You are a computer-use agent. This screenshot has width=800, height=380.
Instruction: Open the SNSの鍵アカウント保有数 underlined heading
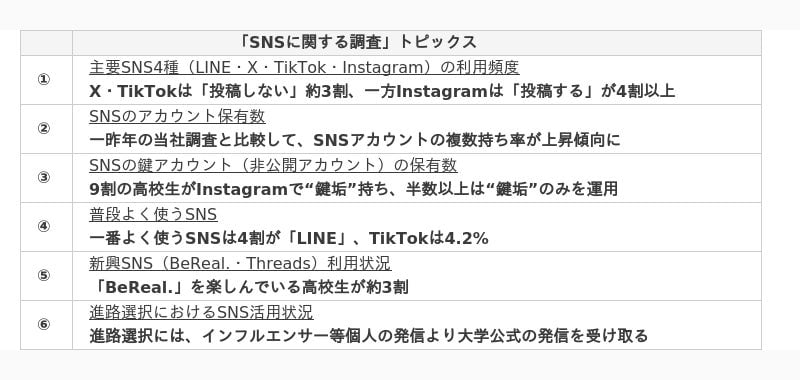tap(273, 165)
